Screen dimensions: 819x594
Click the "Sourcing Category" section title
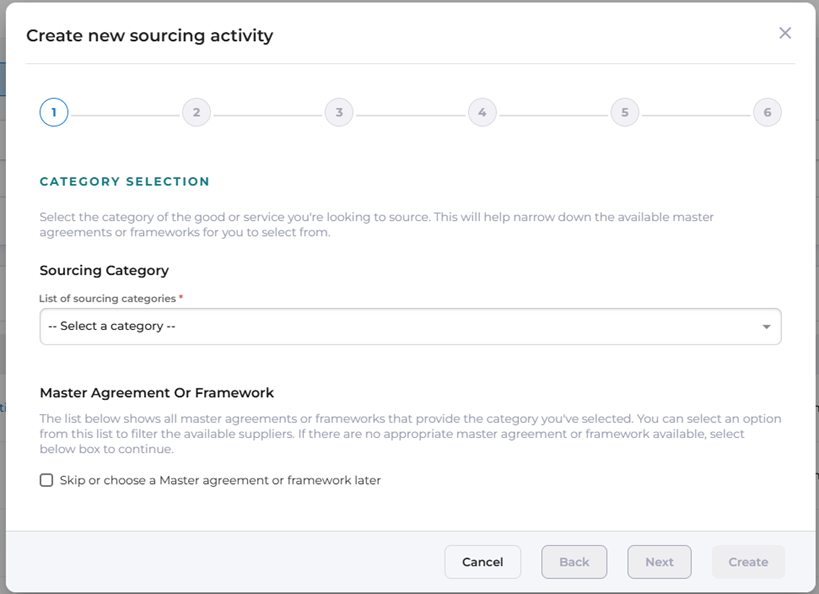click(x=104, y=270)
